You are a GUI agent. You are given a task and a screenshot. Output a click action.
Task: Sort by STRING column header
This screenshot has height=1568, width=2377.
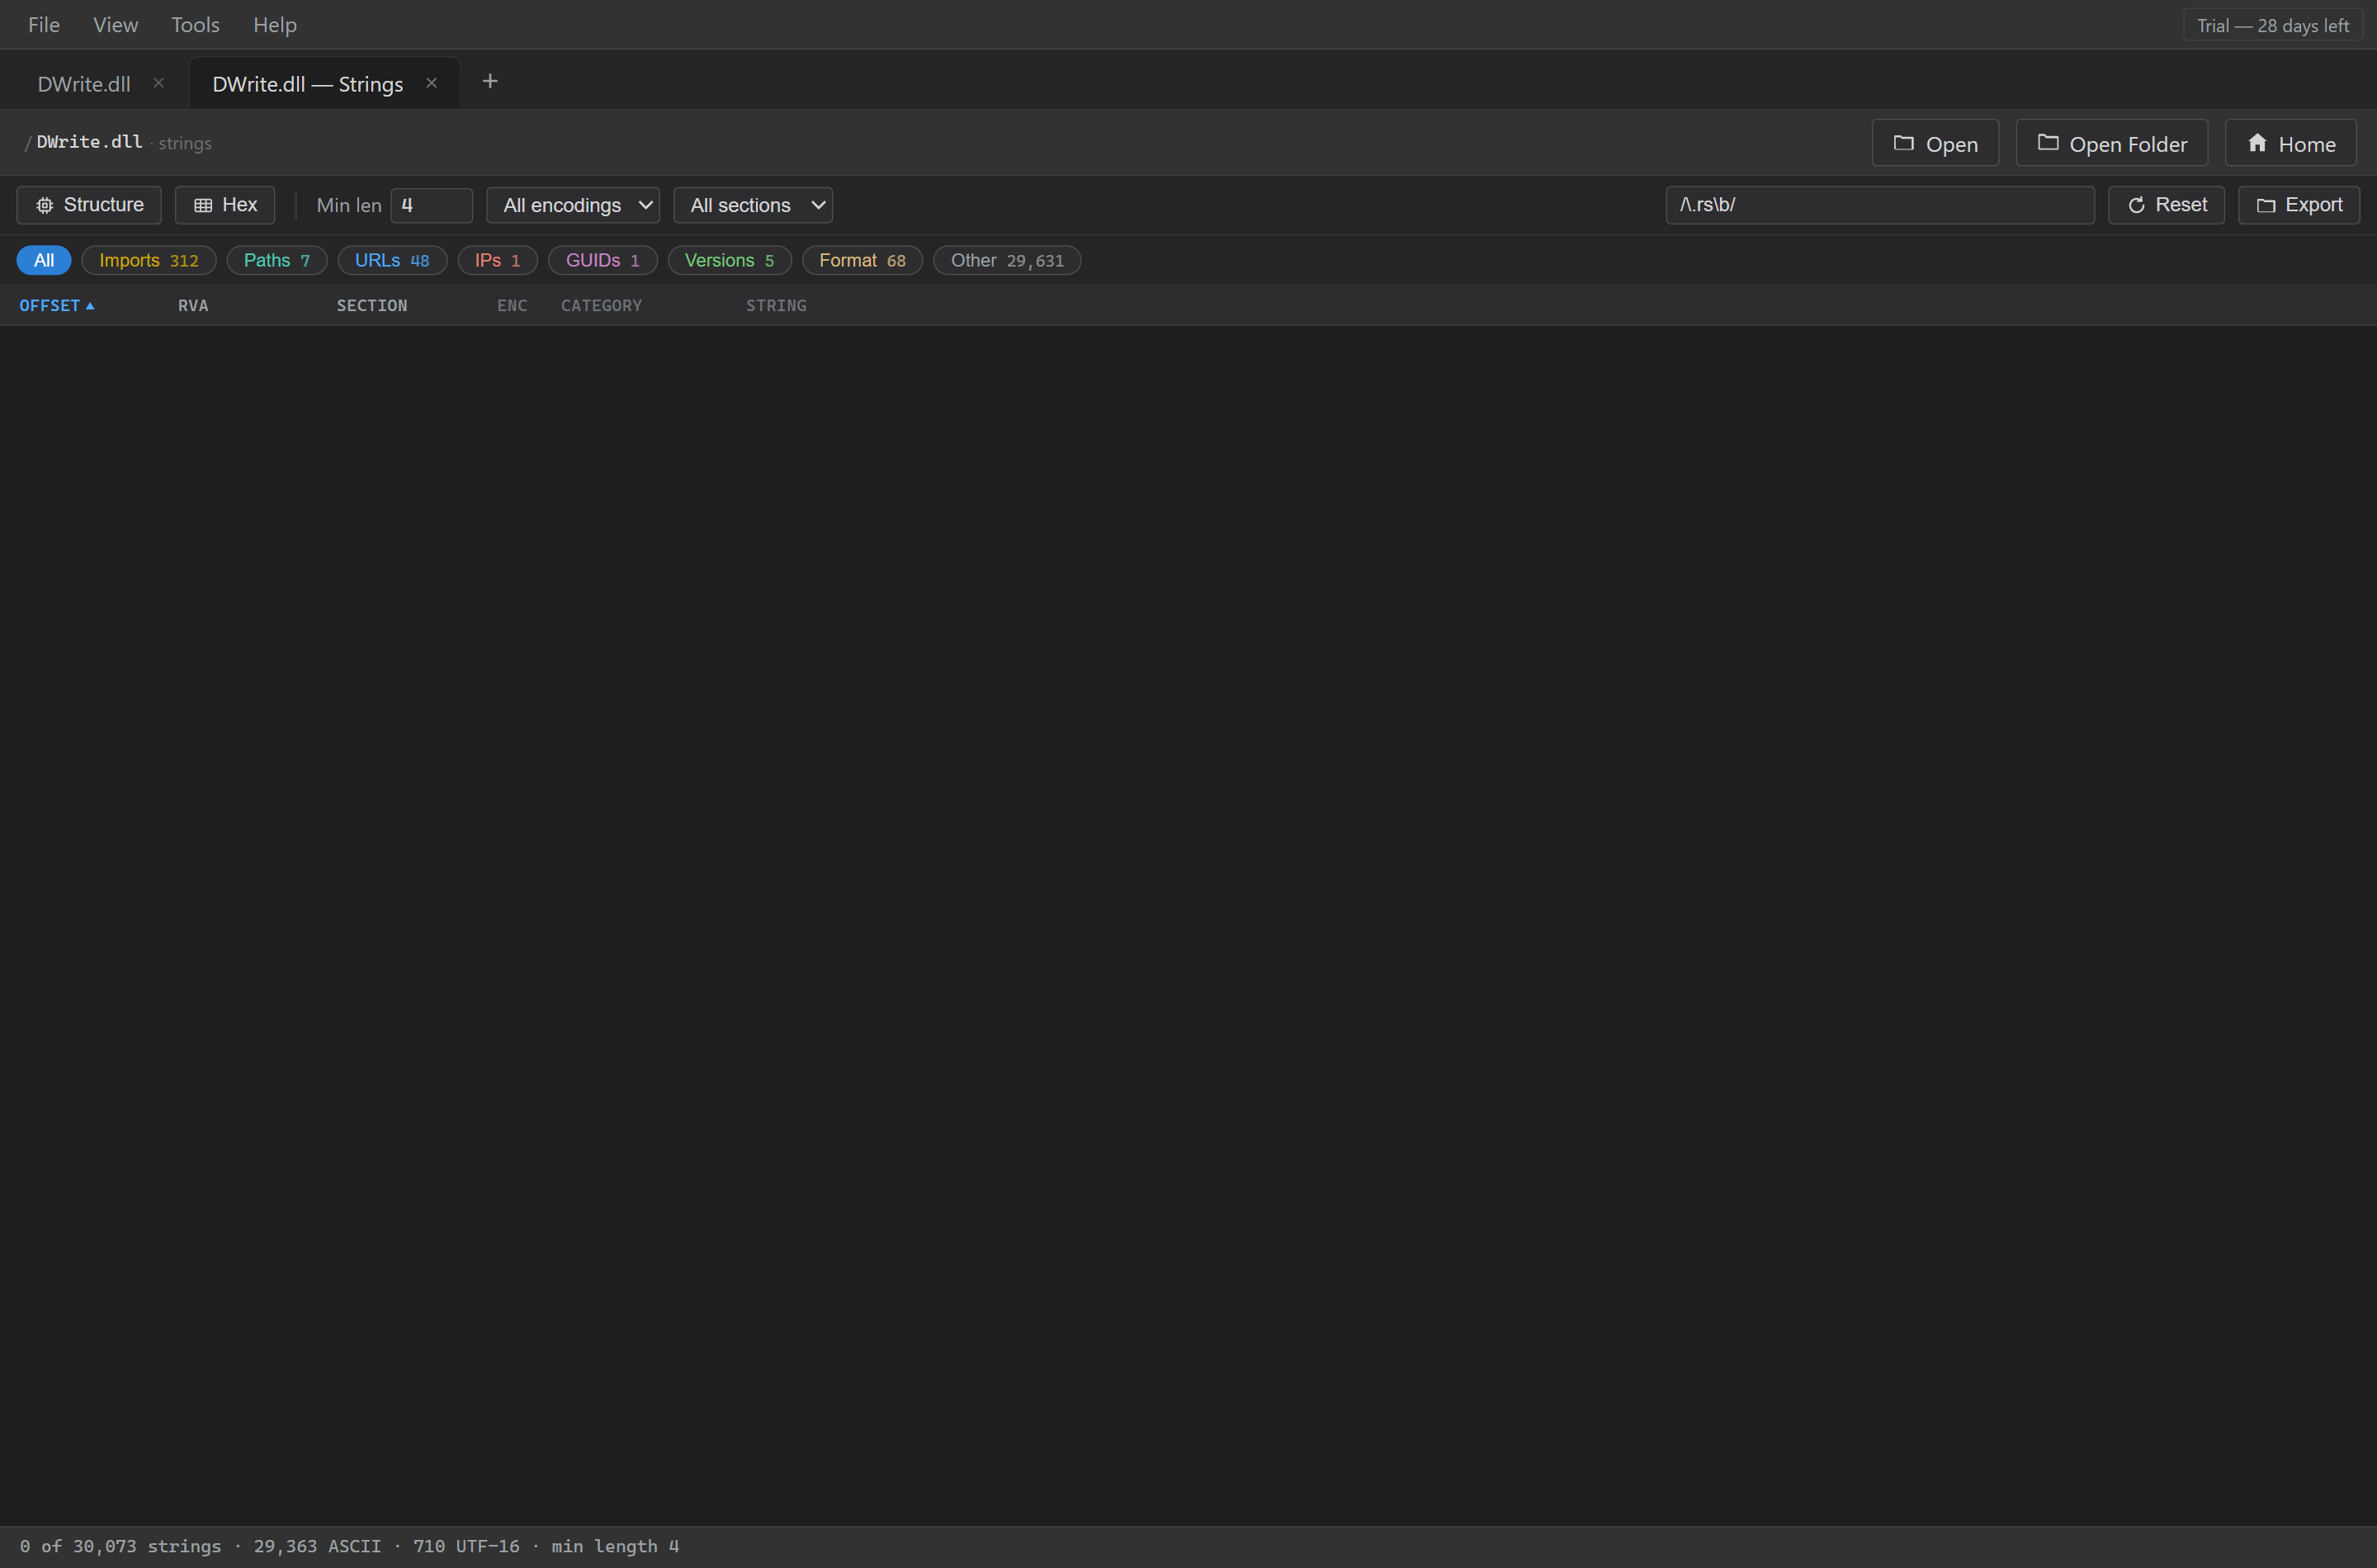(776, 306)
